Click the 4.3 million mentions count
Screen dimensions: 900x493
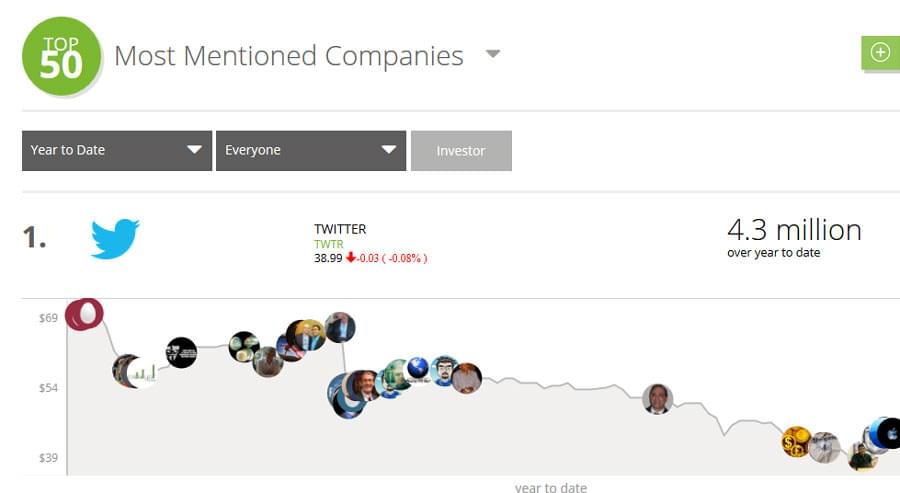click(794, 230)
